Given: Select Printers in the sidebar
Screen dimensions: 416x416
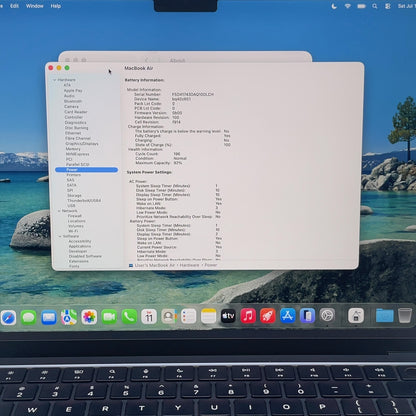Looking at the screenshot, I should point(74,175).
